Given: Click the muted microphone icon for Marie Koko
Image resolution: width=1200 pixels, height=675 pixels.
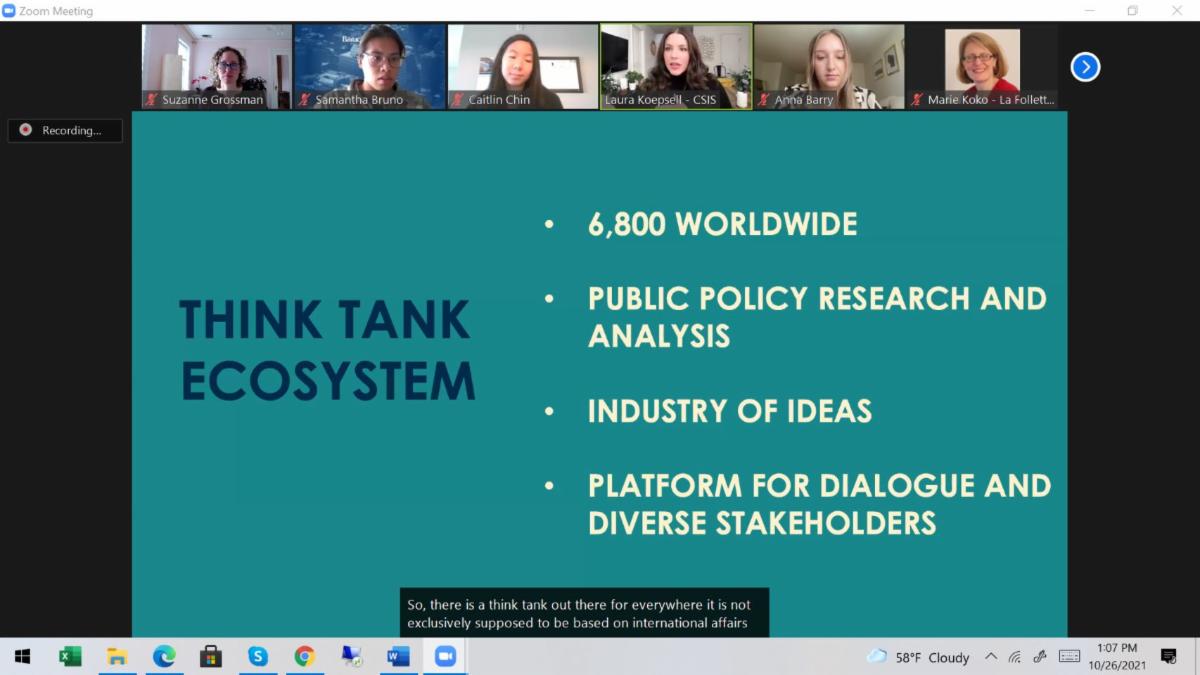Looking at the screenshot, I should [x=917, y=100].
